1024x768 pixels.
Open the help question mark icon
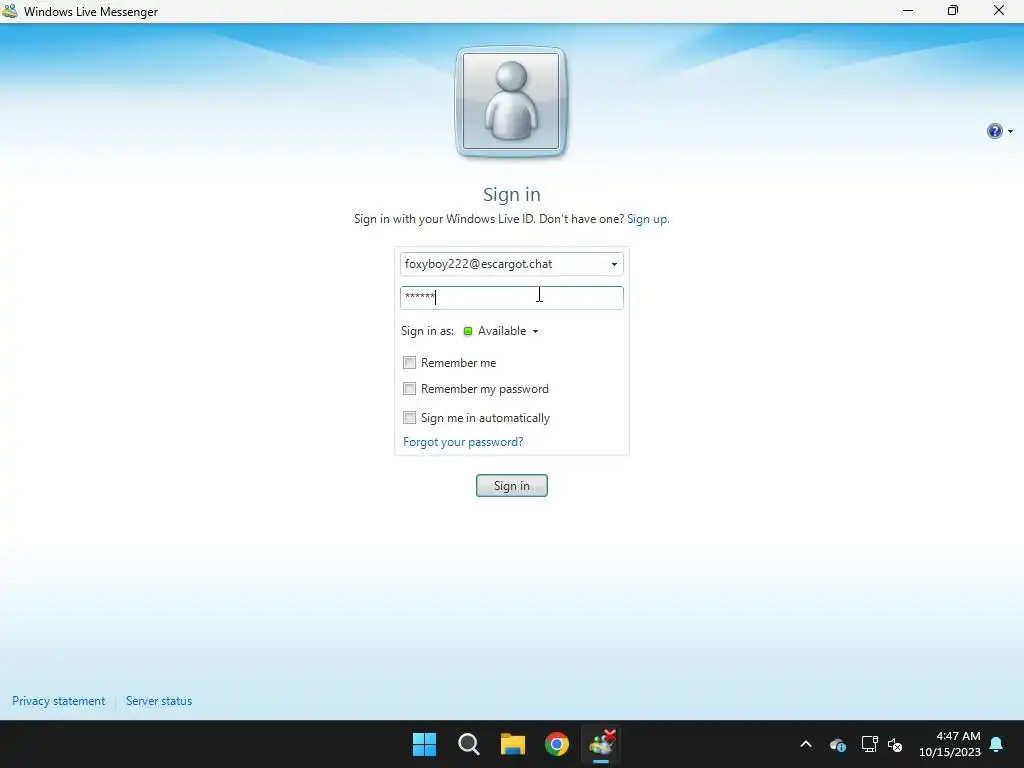pyautogui.click(x=994, y=131)
